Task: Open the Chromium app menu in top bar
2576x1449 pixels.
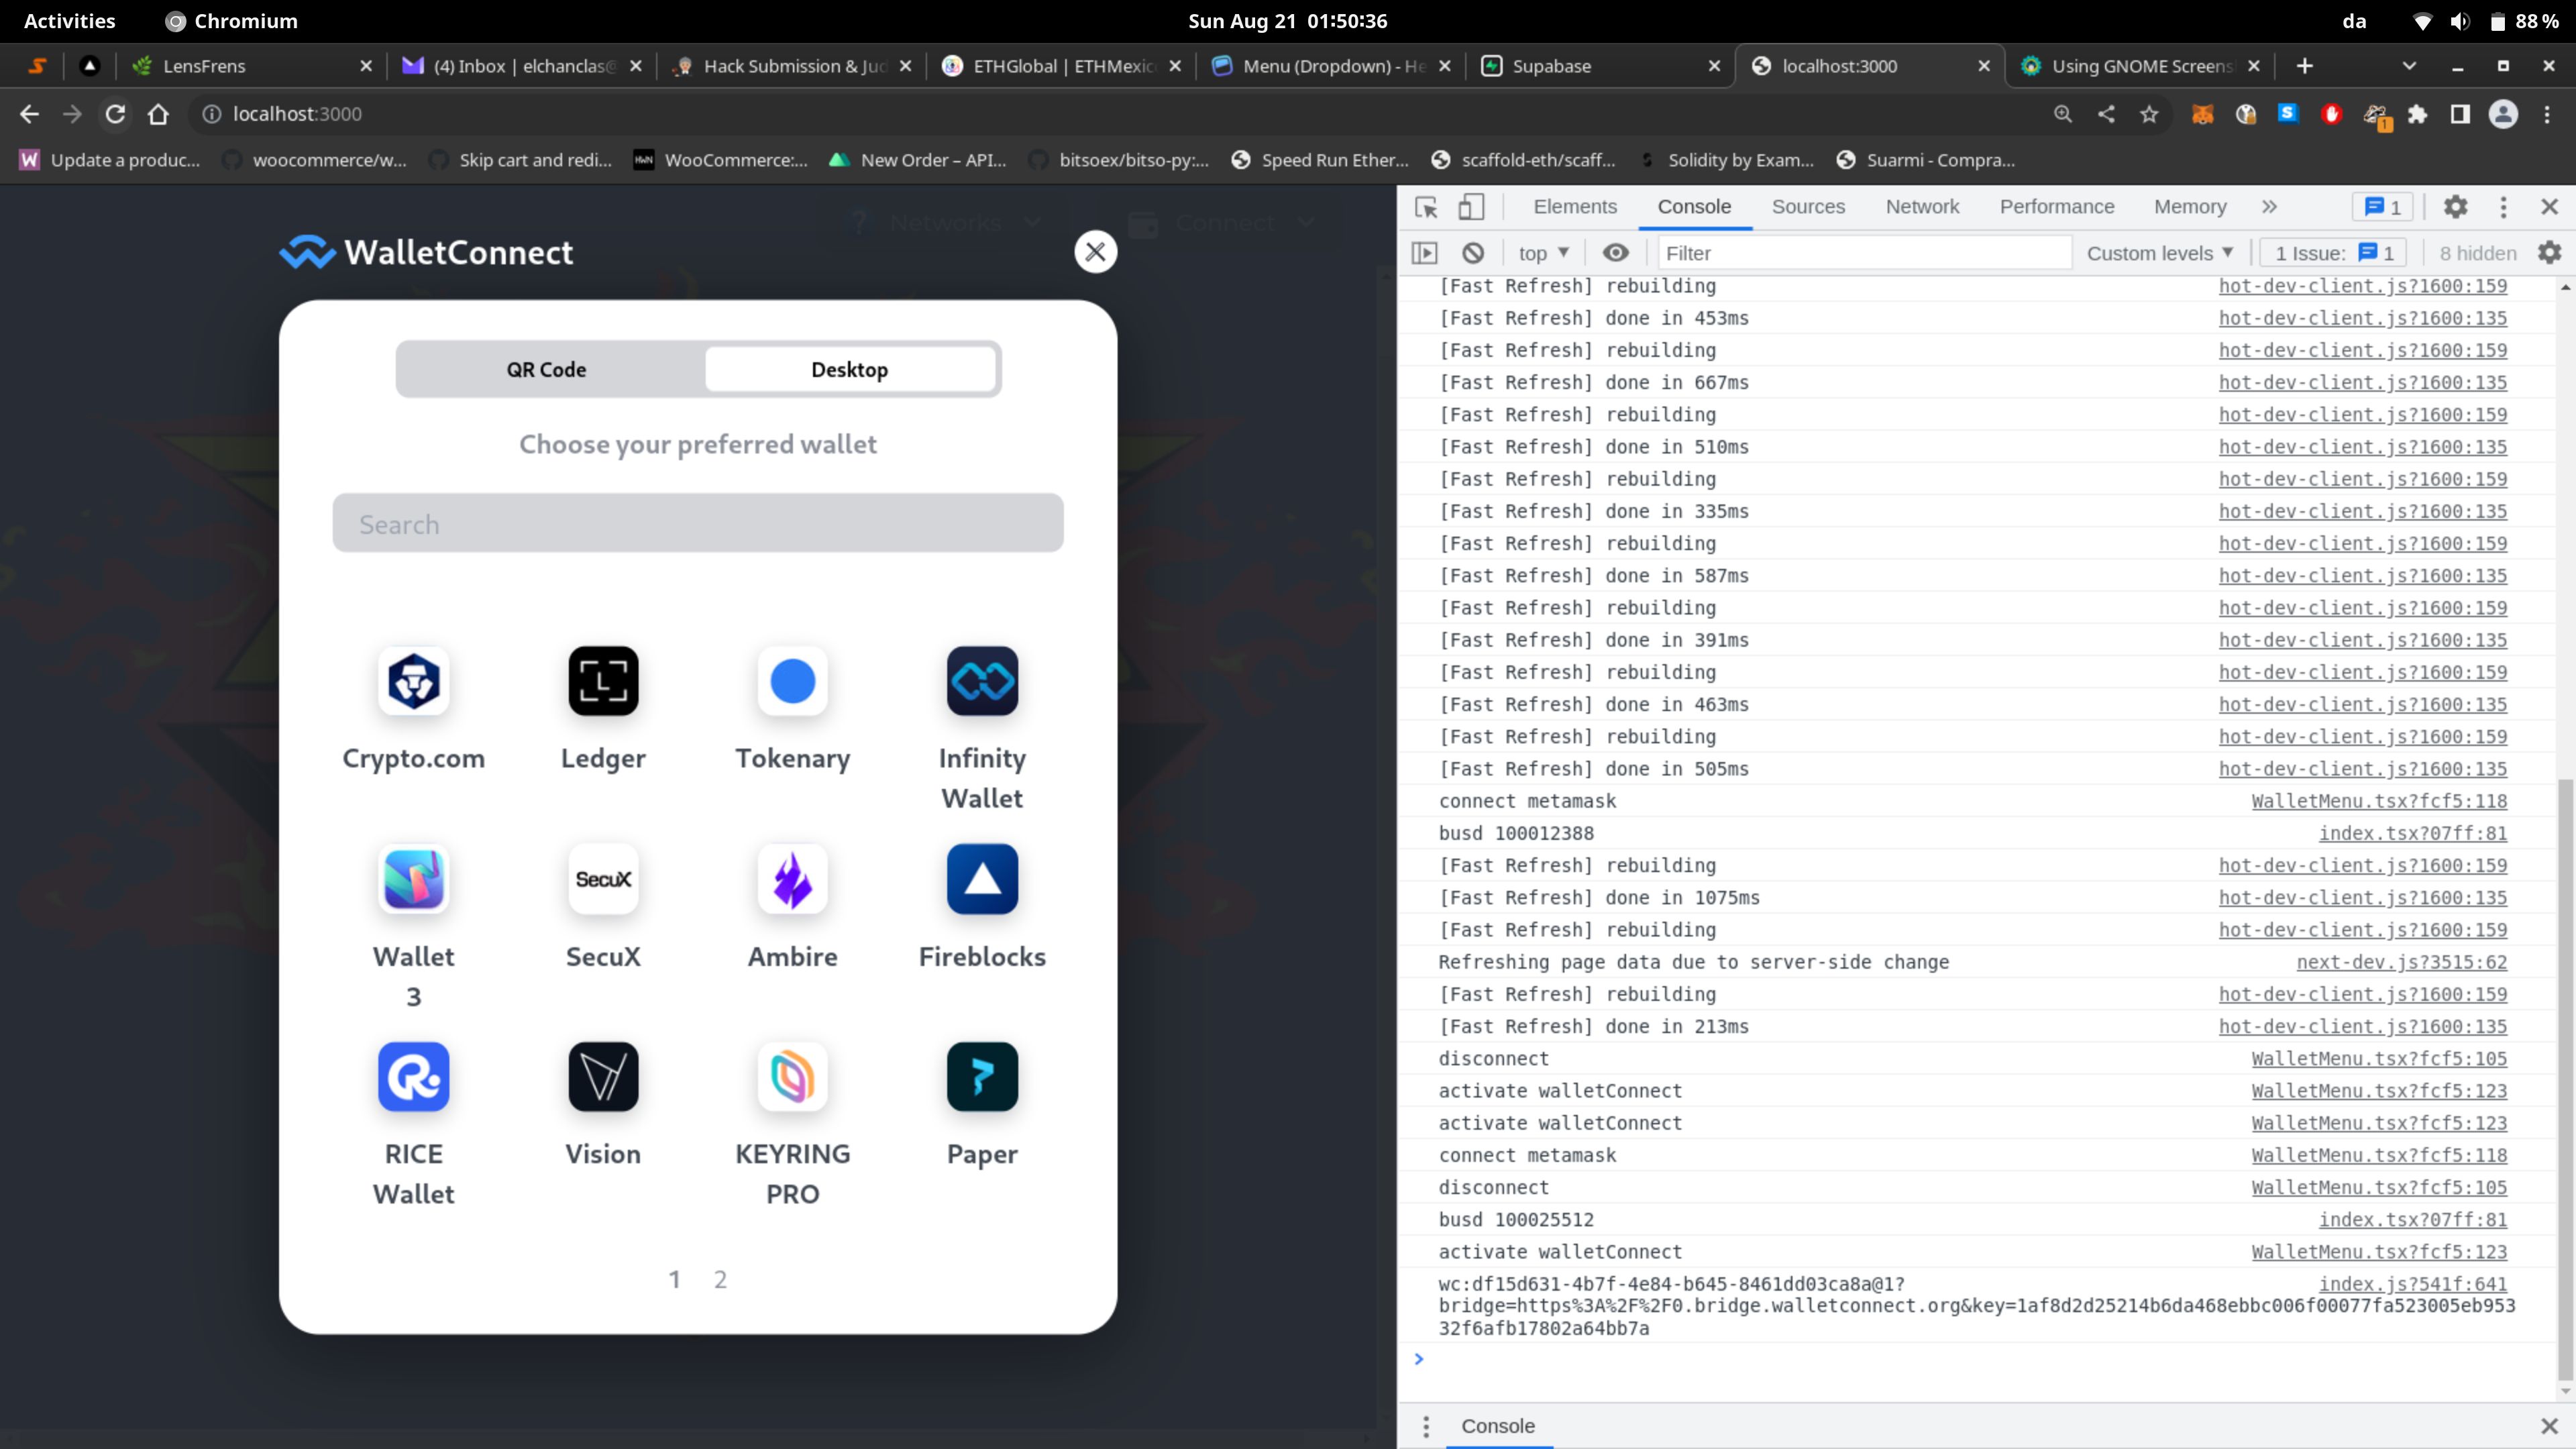Action: (x=231, y=21)
